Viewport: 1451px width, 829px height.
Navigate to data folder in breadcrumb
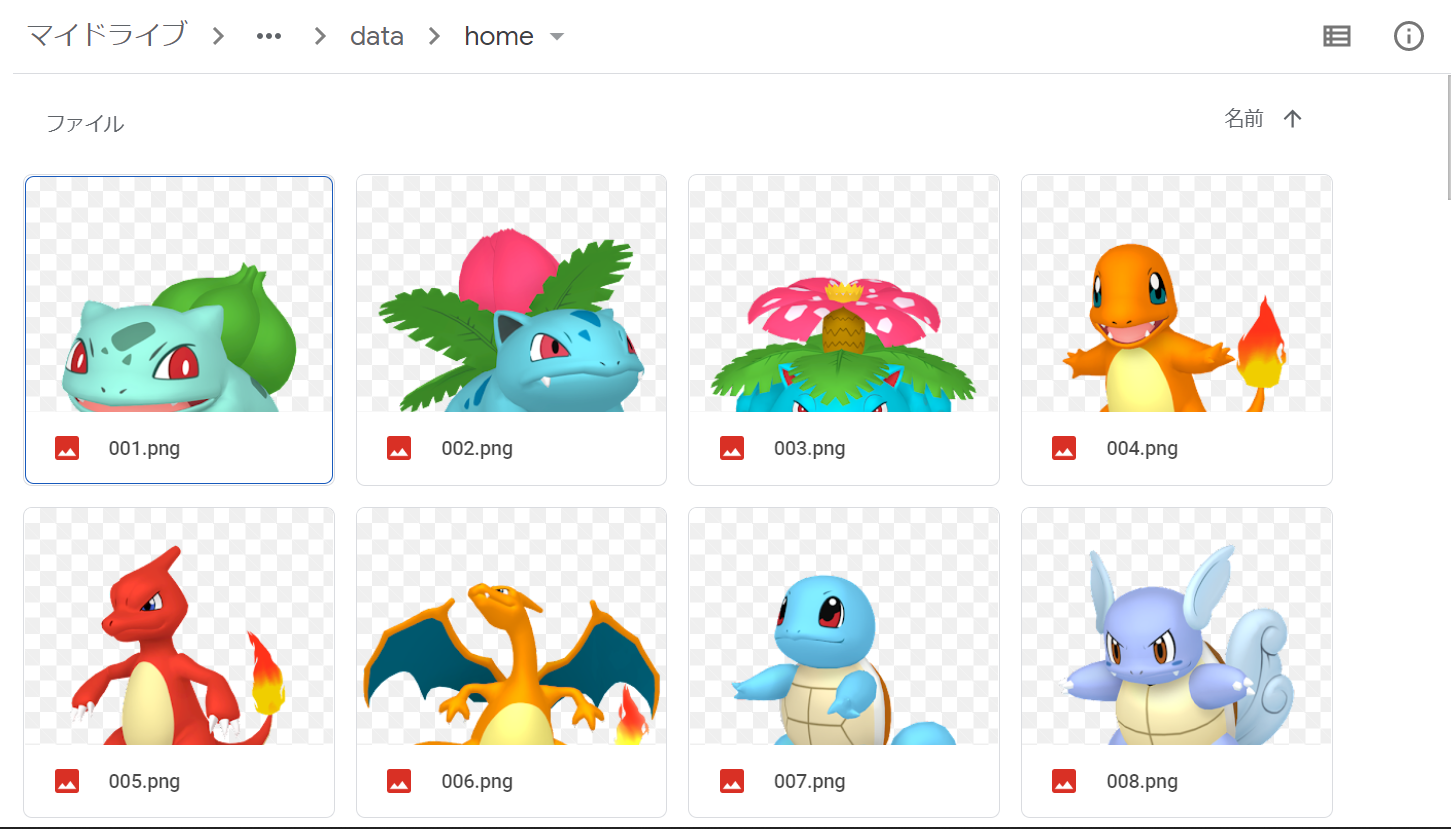coord(377,37)
